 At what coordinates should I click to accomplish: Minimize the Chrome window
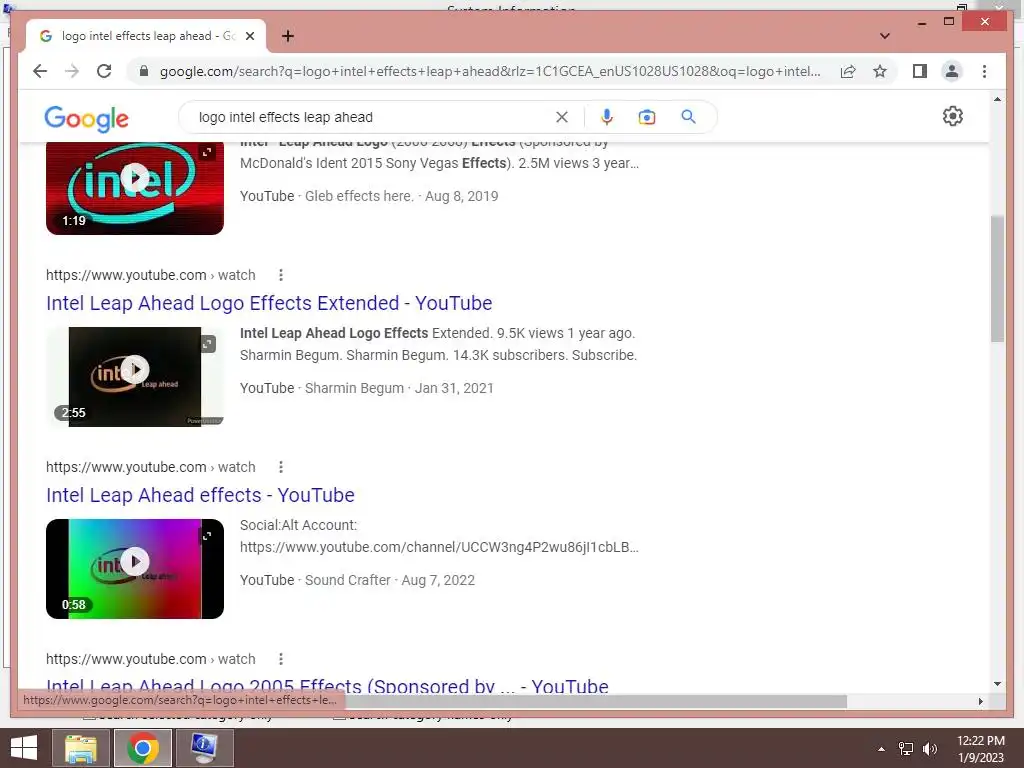click(x=921, y=22)
